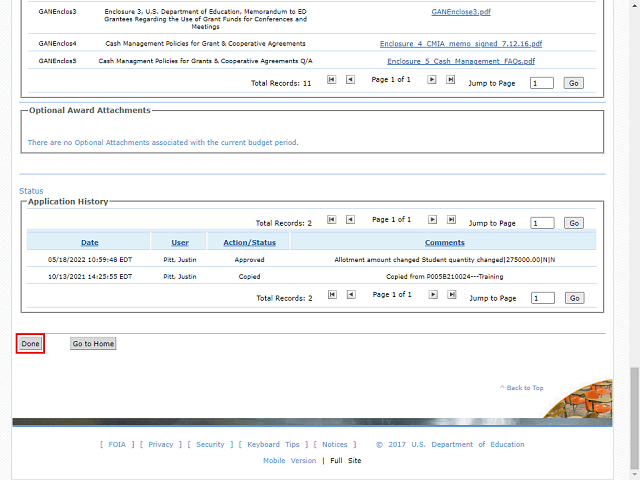Open Security footer link

click(x=210, y=444)
